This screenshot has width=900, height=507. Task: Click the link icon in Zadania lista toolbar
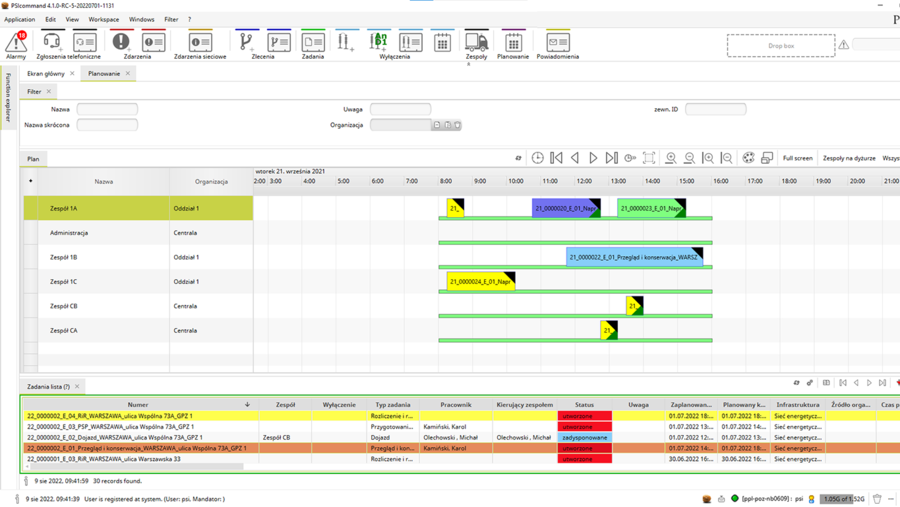click(810, 383)
